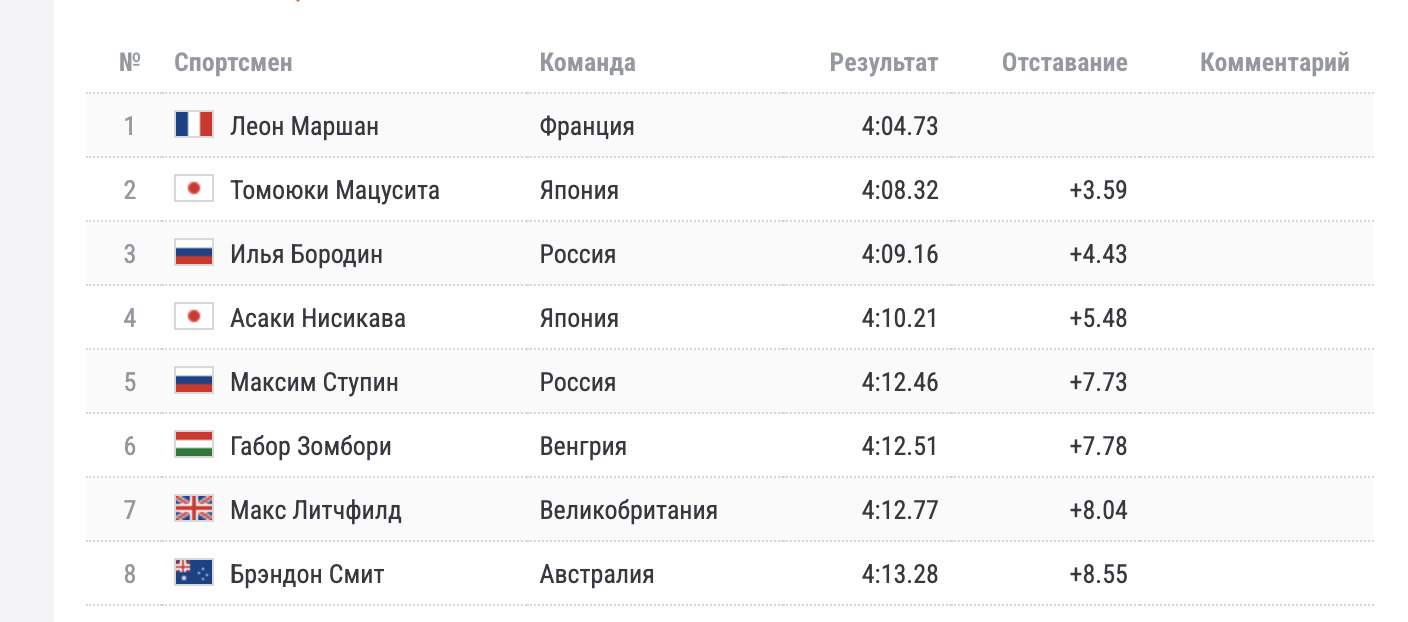Click the Japanese flag beside Томоюки Мацусита
This screenshot has width=1408, height=622.
[194, 189]
